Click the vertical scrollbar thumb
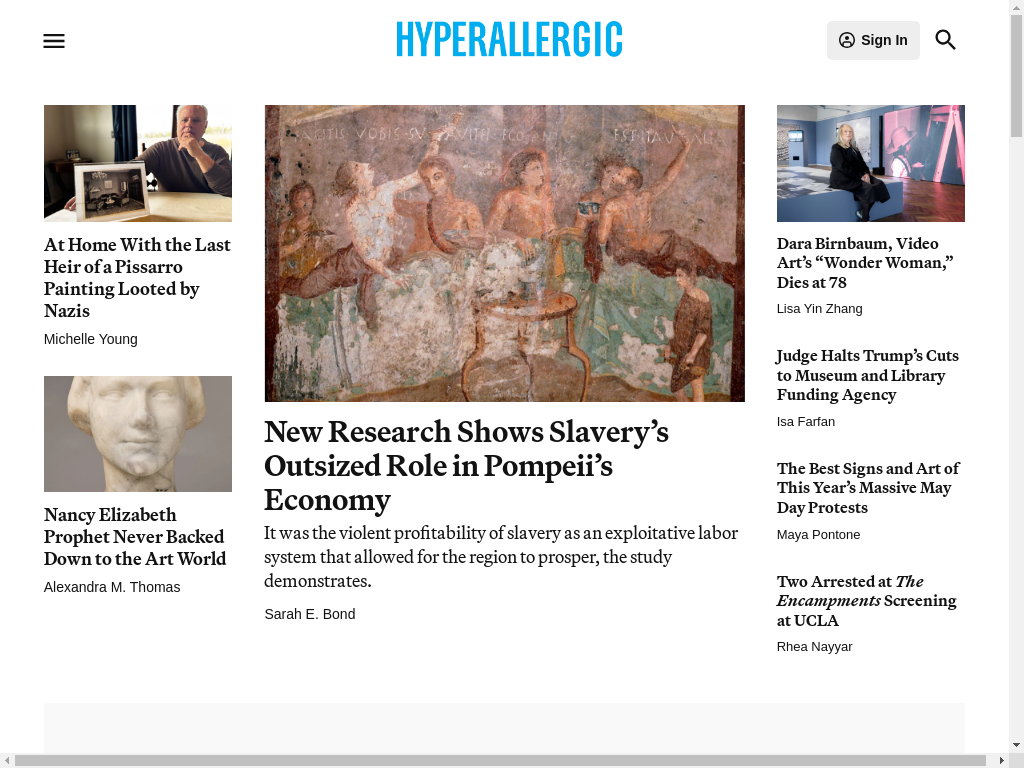This screenshot has height=768, width=1024. pyautogui.click(x=1016, y=76)
